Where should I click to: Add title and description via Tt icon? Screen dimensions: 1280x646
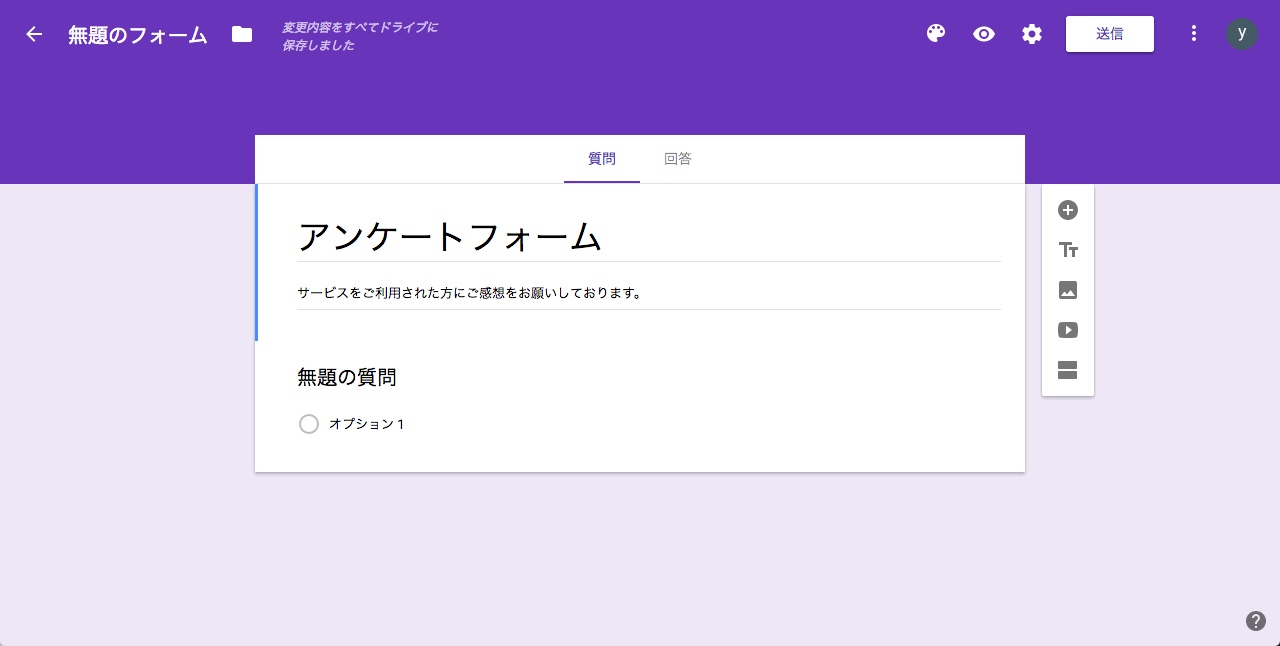pos(1068,250)
